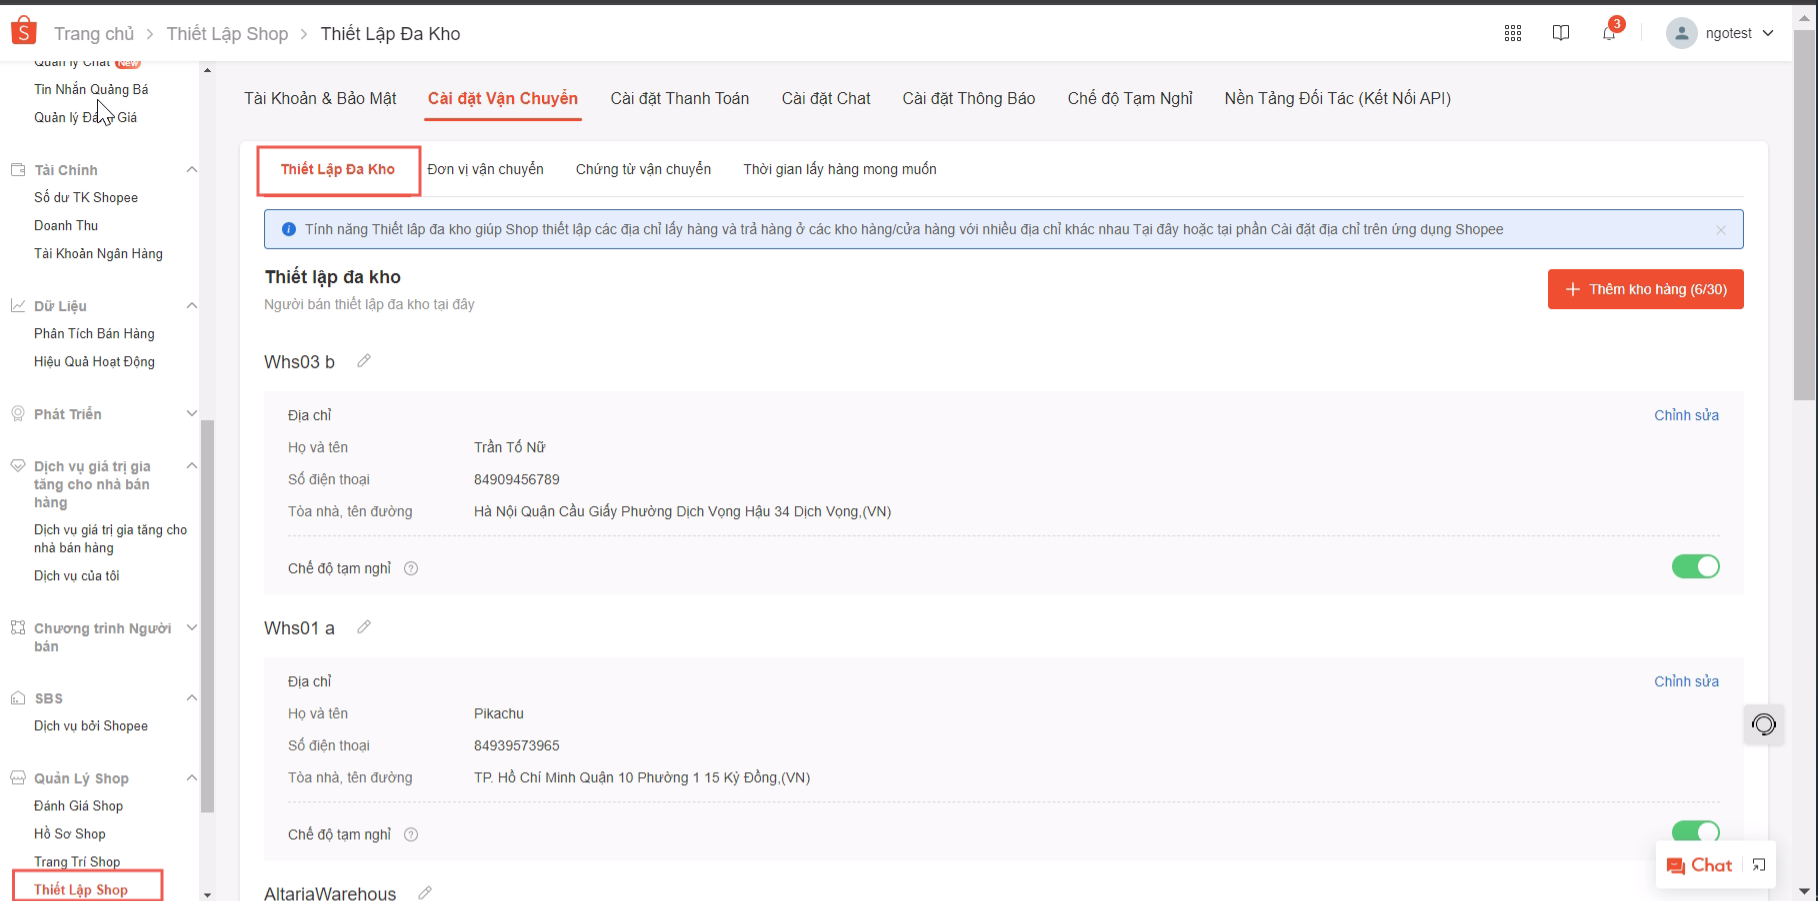Collapse the Quản Lý Shop section
Viewport: 1818px width, 901px height.
191,778
